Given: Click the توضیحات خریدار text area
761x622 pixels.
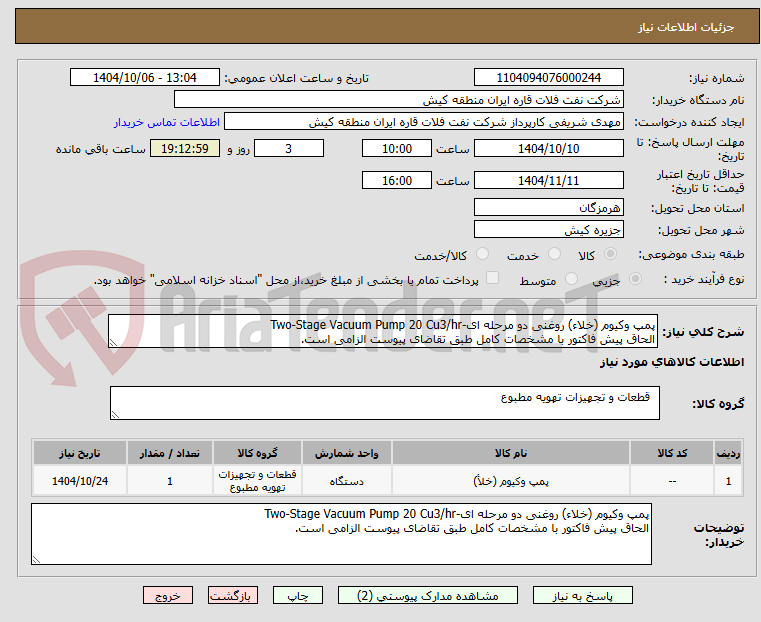Looking at the screenshot, I should 341,534.
